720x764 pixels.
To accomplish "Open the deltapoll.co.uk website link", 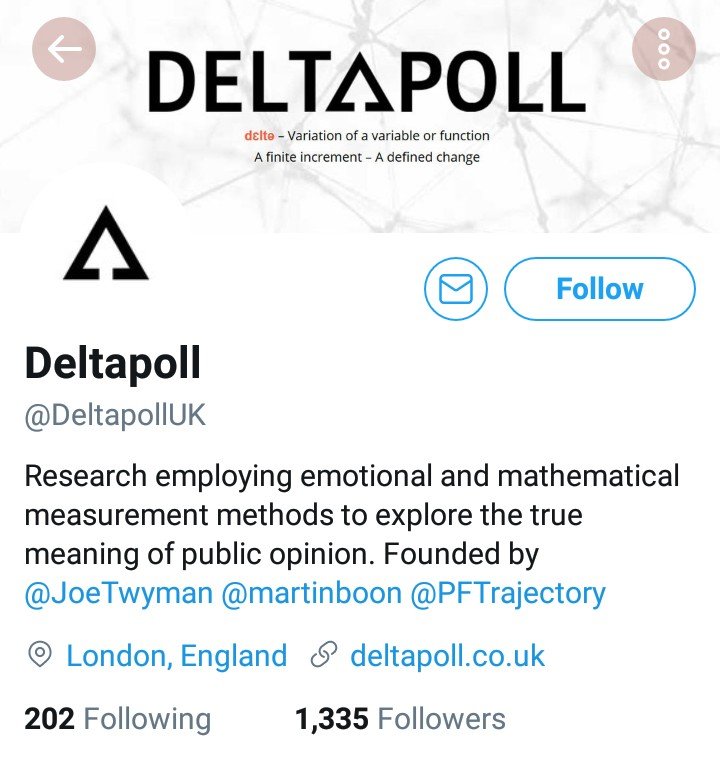I will click(x=447, y=656).
